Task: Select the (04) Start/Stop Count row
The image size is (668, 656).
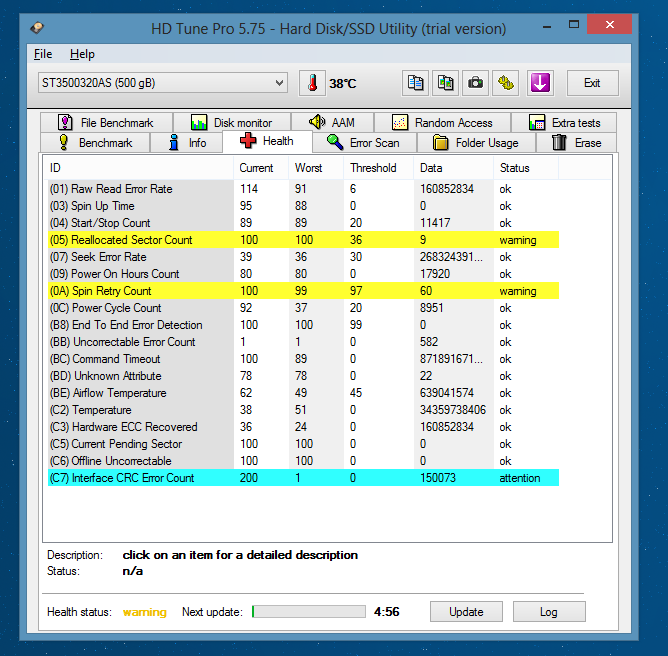Action: click(x=303, y=223)
